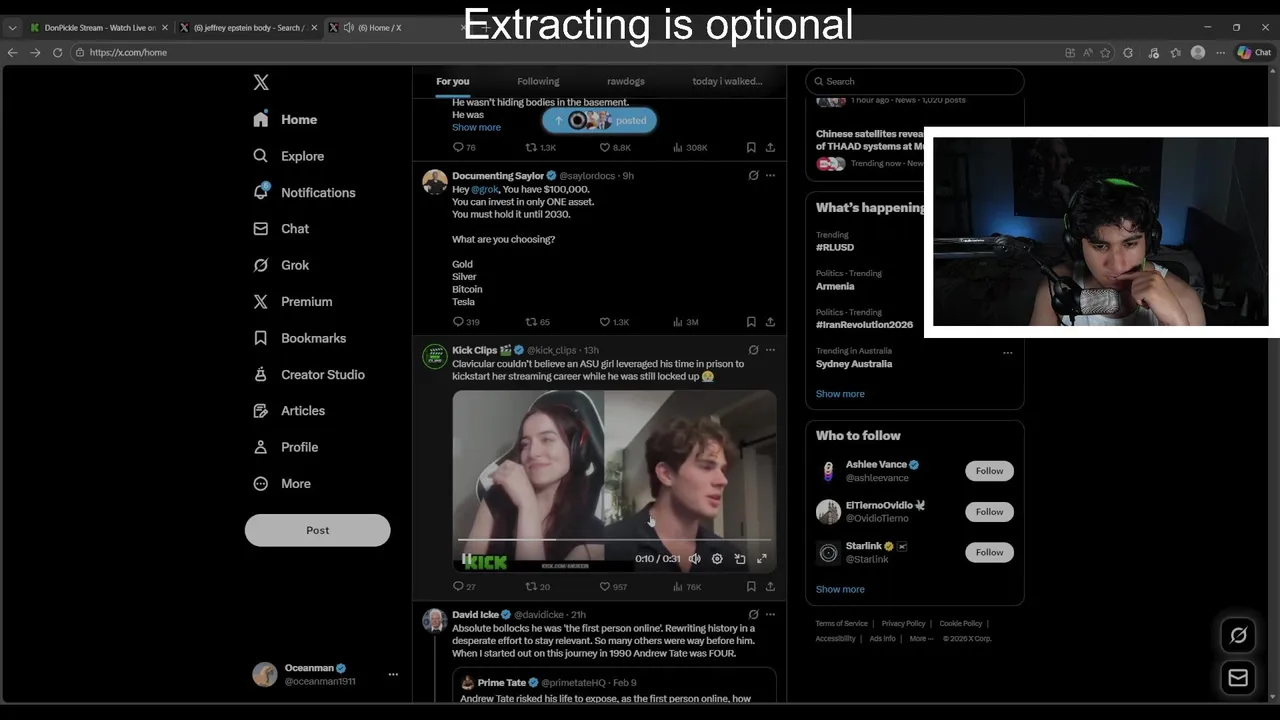The image size is (1280, 720).
Task: Open more options on David Icke post
Action: click(x=770, y=615)
